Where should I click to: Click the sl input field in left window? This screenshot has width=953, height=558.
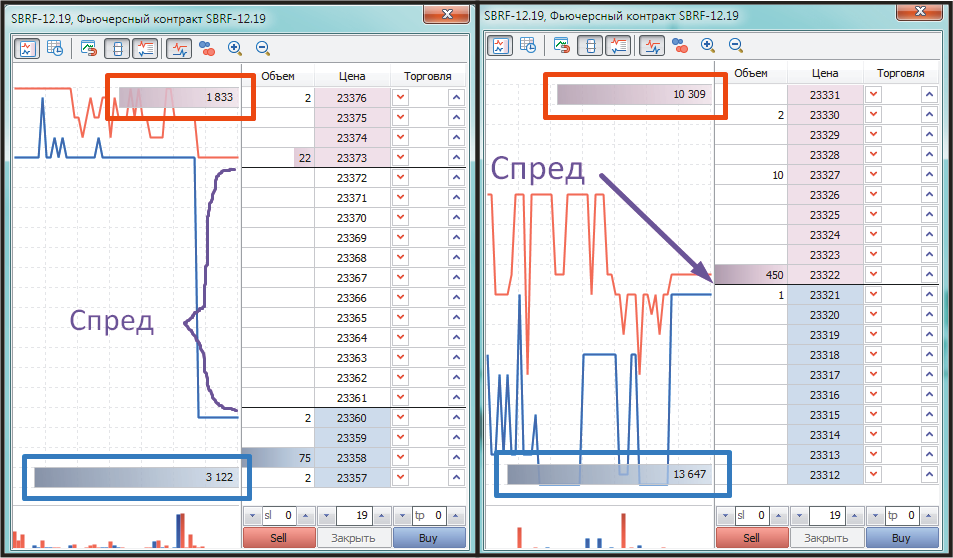[279, 516]
